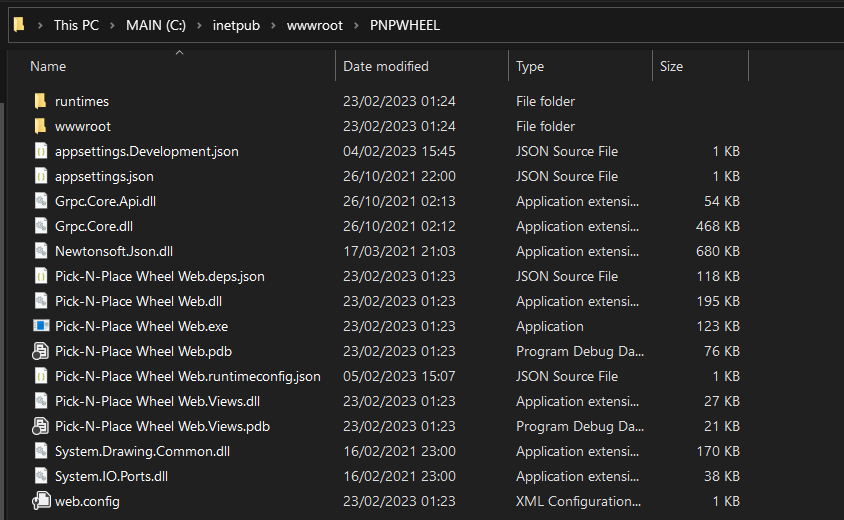Select Newtonsoft.Json.dll file name
Viewport: 844px width, 520px height.
tap(114, 251)
